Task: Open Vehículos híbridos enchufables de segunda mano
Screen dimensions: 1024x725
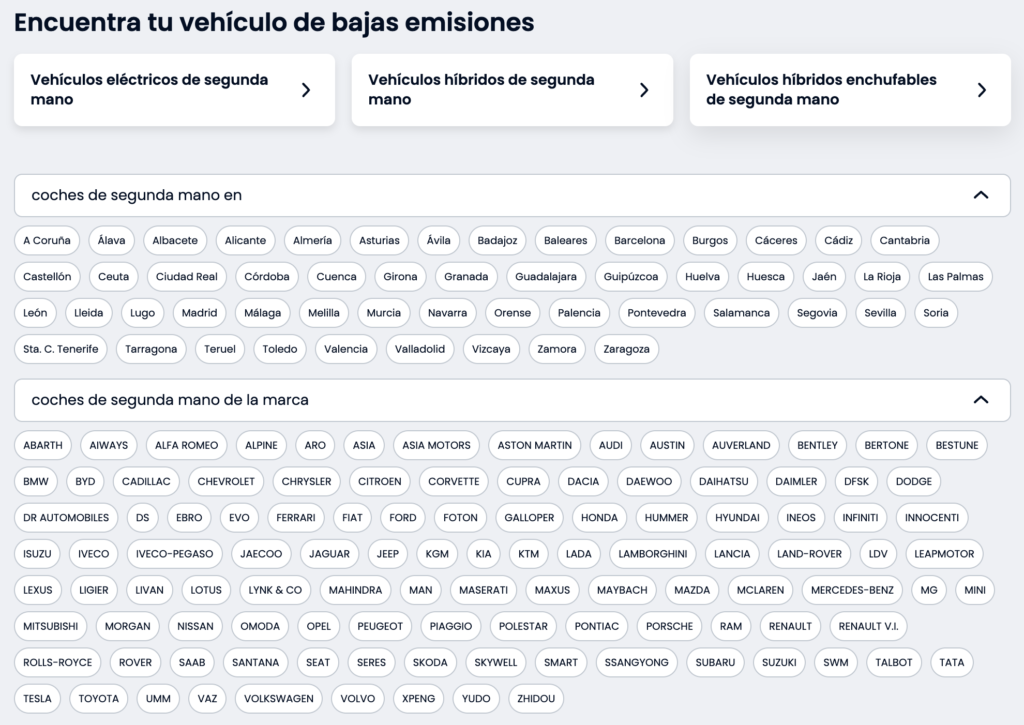Action: [821, 90]
